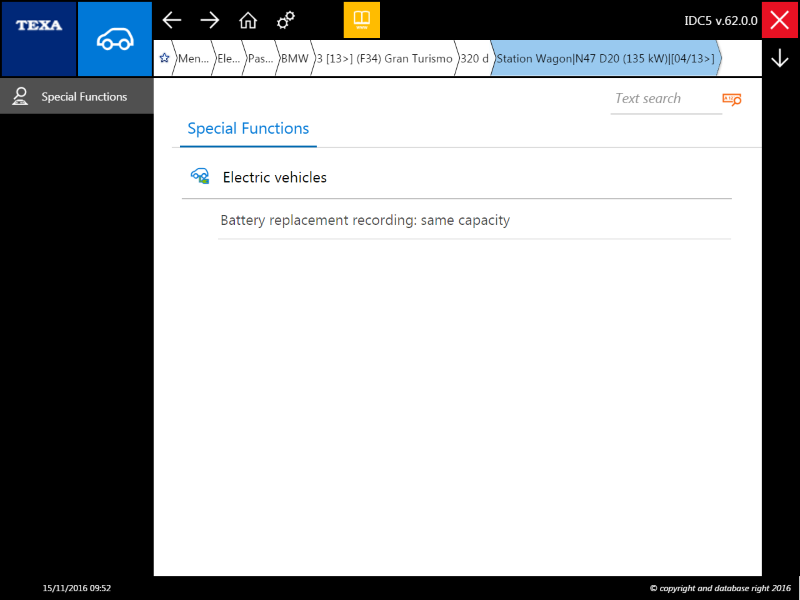Image resolution: width=800 pixels, height=600 pixels.
Task: Click the orange search icon
Action: (x=732, y=99)
